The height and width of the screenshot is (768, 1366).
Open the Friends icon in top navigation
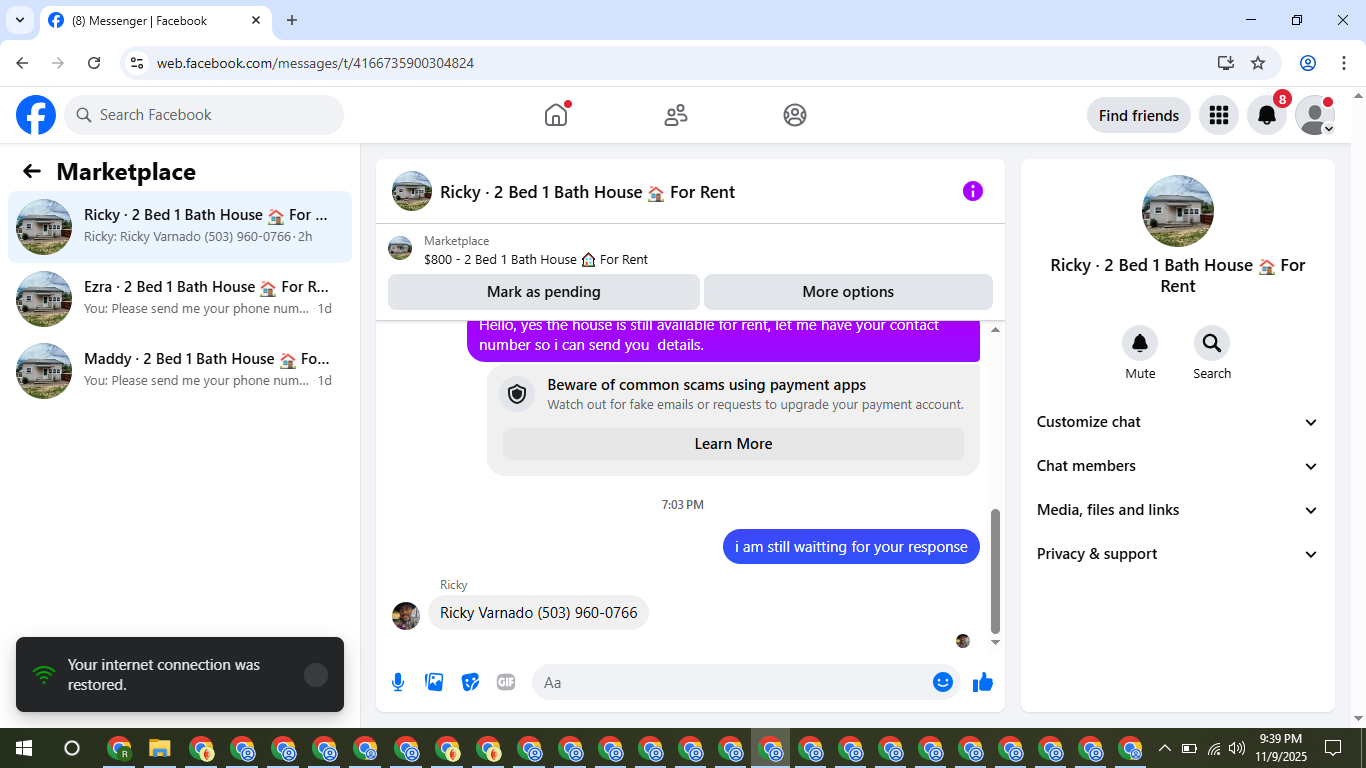pos(676,115)
